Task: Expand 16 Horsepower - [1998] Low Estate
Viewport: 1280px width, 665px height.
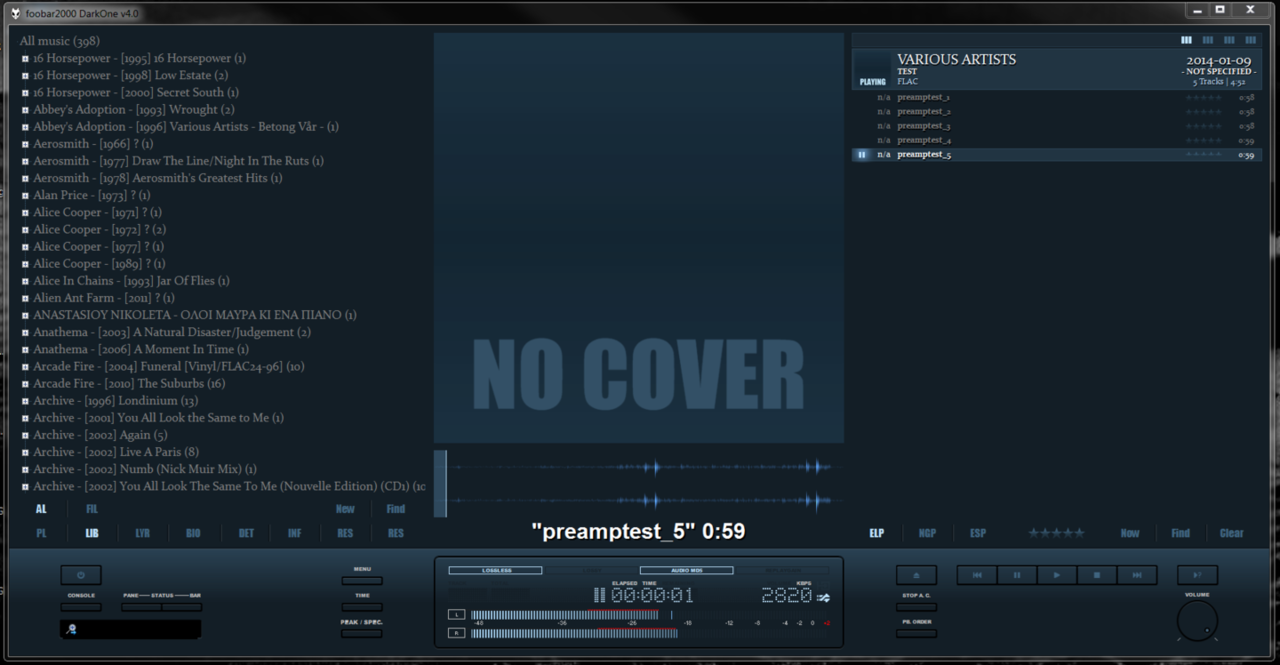Action: pos(25,76)
